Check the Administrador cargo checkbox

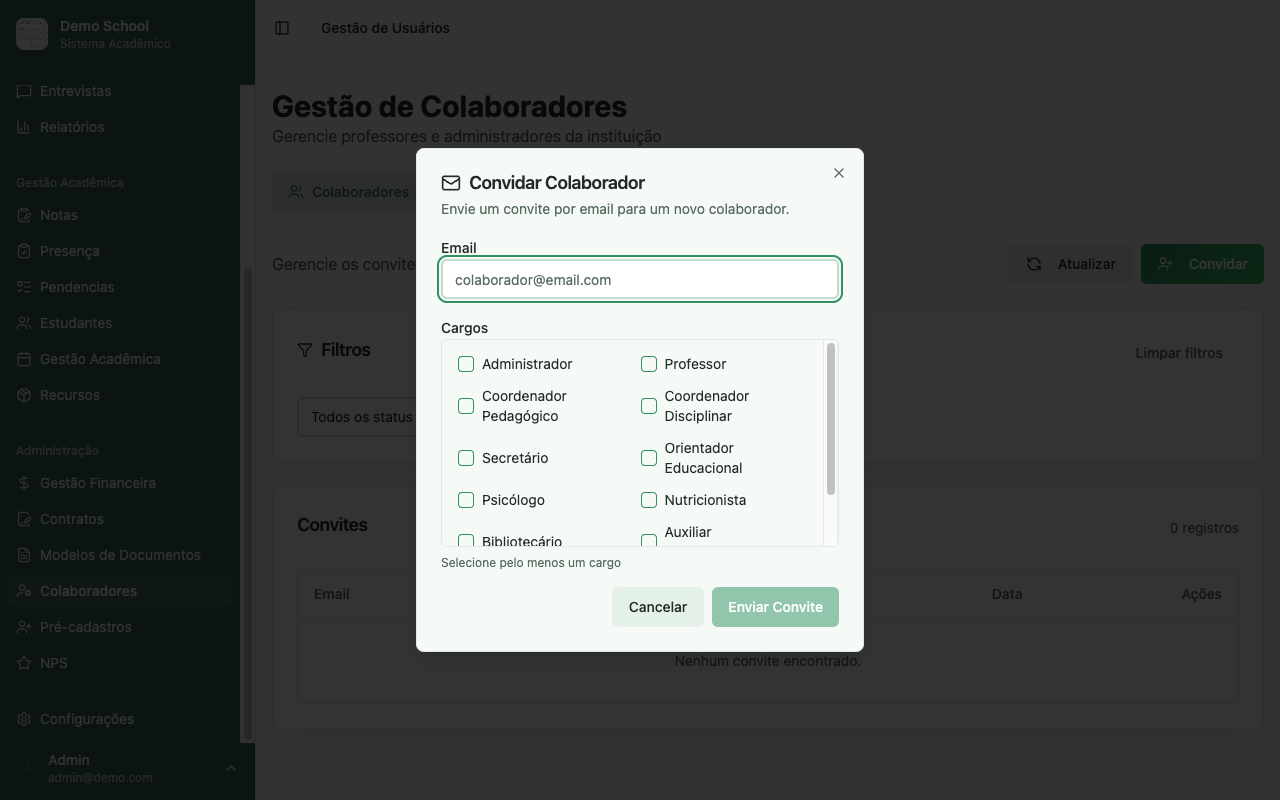(466, 364)
